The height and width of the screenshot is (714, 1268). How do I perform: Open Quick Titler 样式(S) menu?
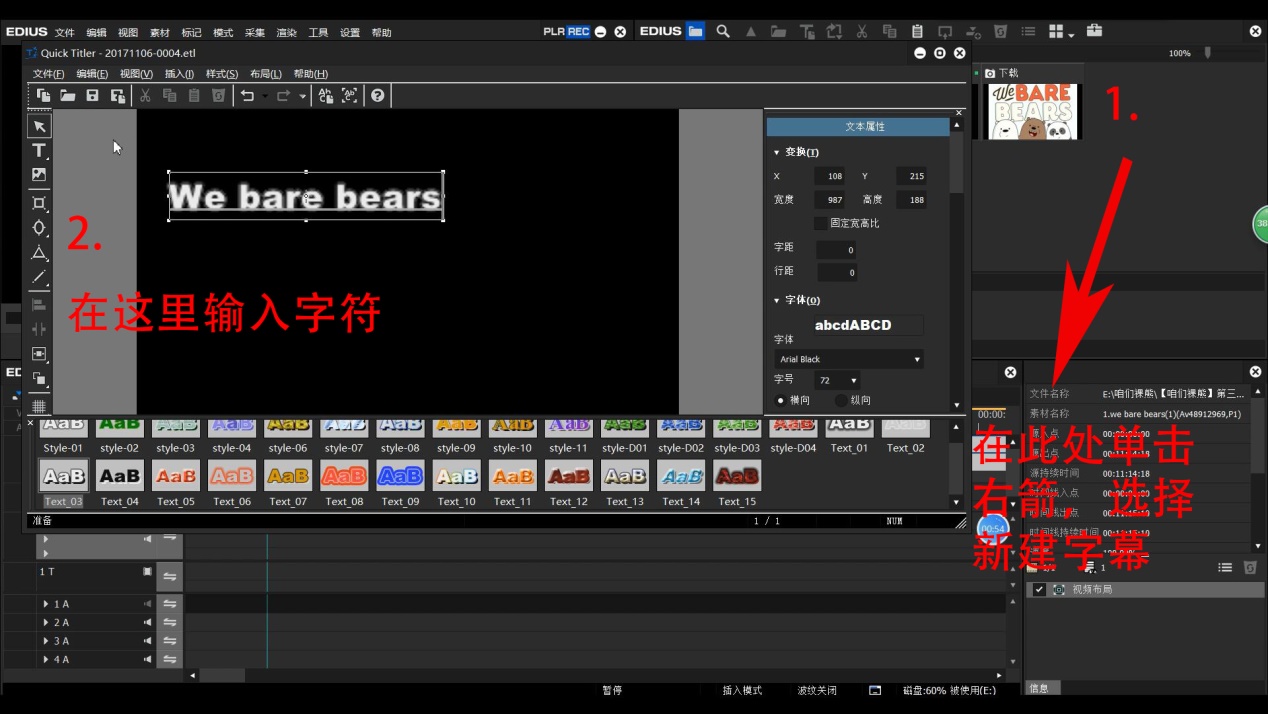tap(222, 74)
